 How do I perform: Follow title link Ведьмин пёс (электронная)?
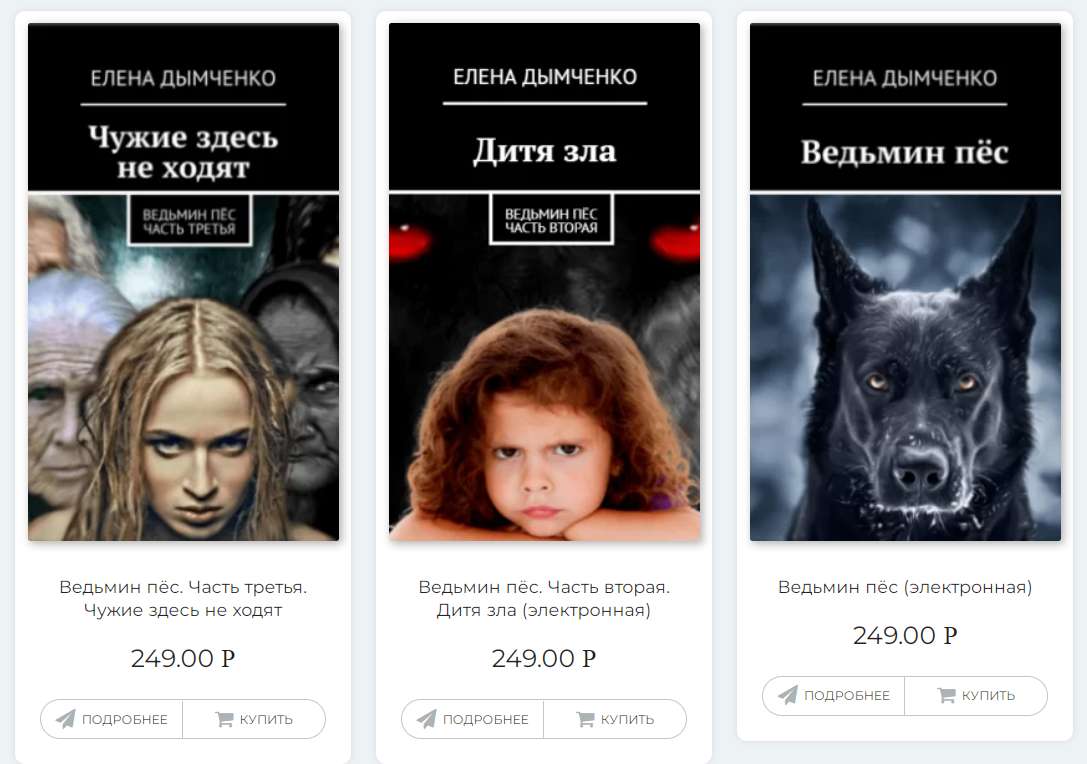click(905, 587)
